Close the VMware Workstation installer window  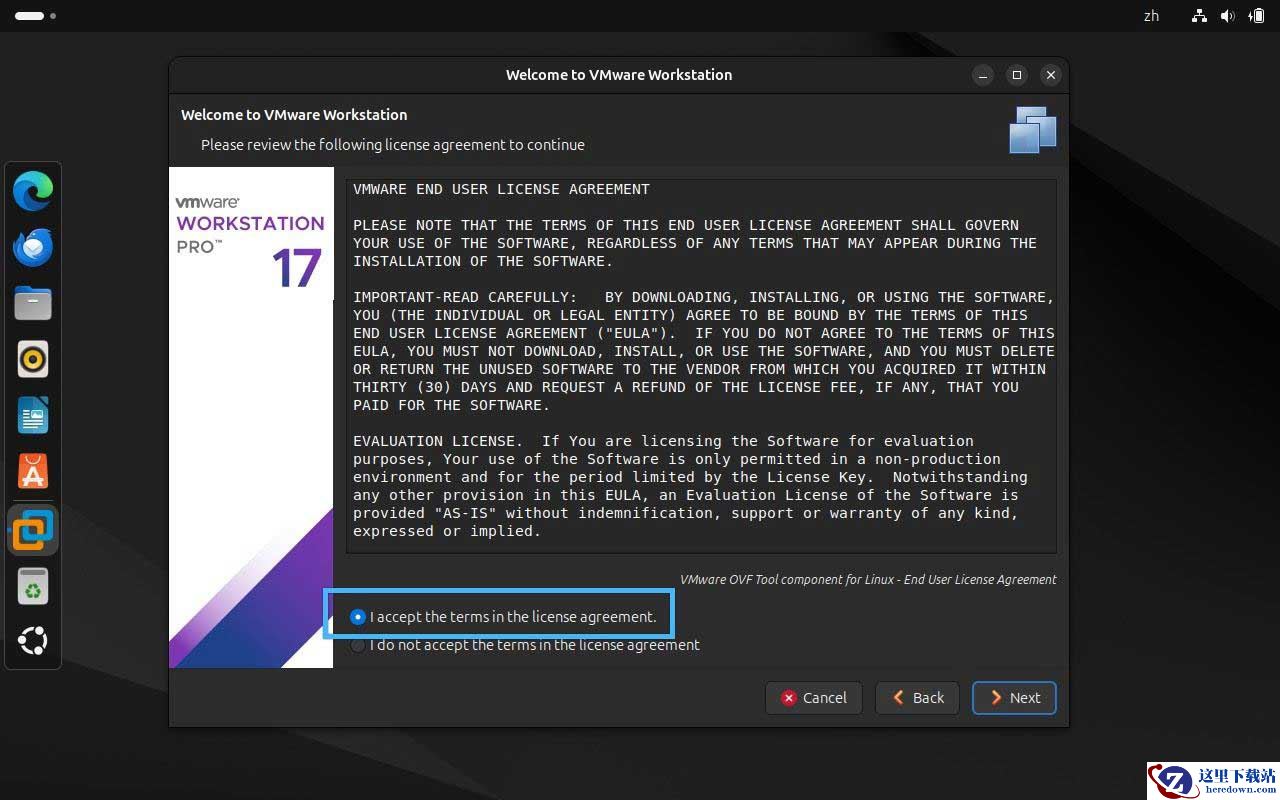tap(1050, 75)
